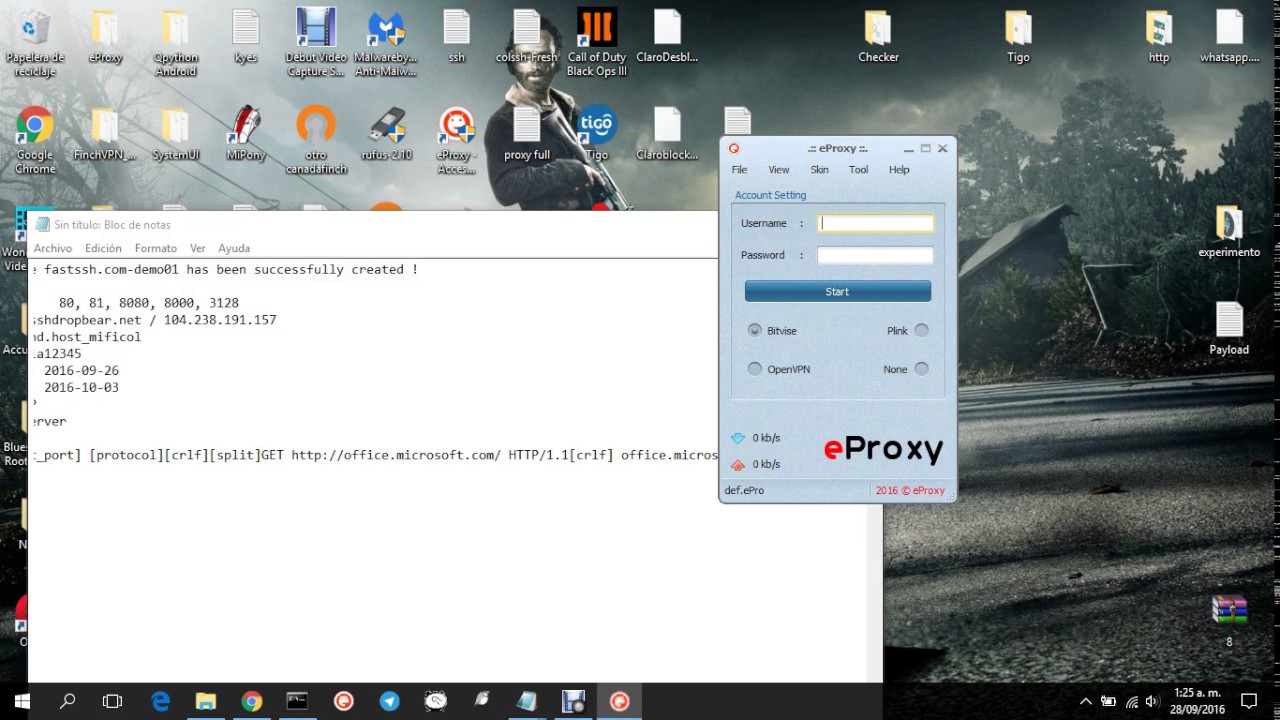Select Bitvise radio option in eProxy

(755, 330)
